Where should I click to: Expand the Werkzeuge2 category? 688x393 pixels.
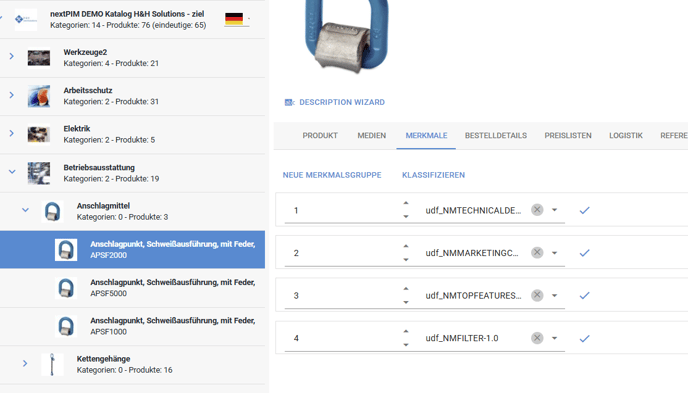pyautogui.click(x=12, y=56)
